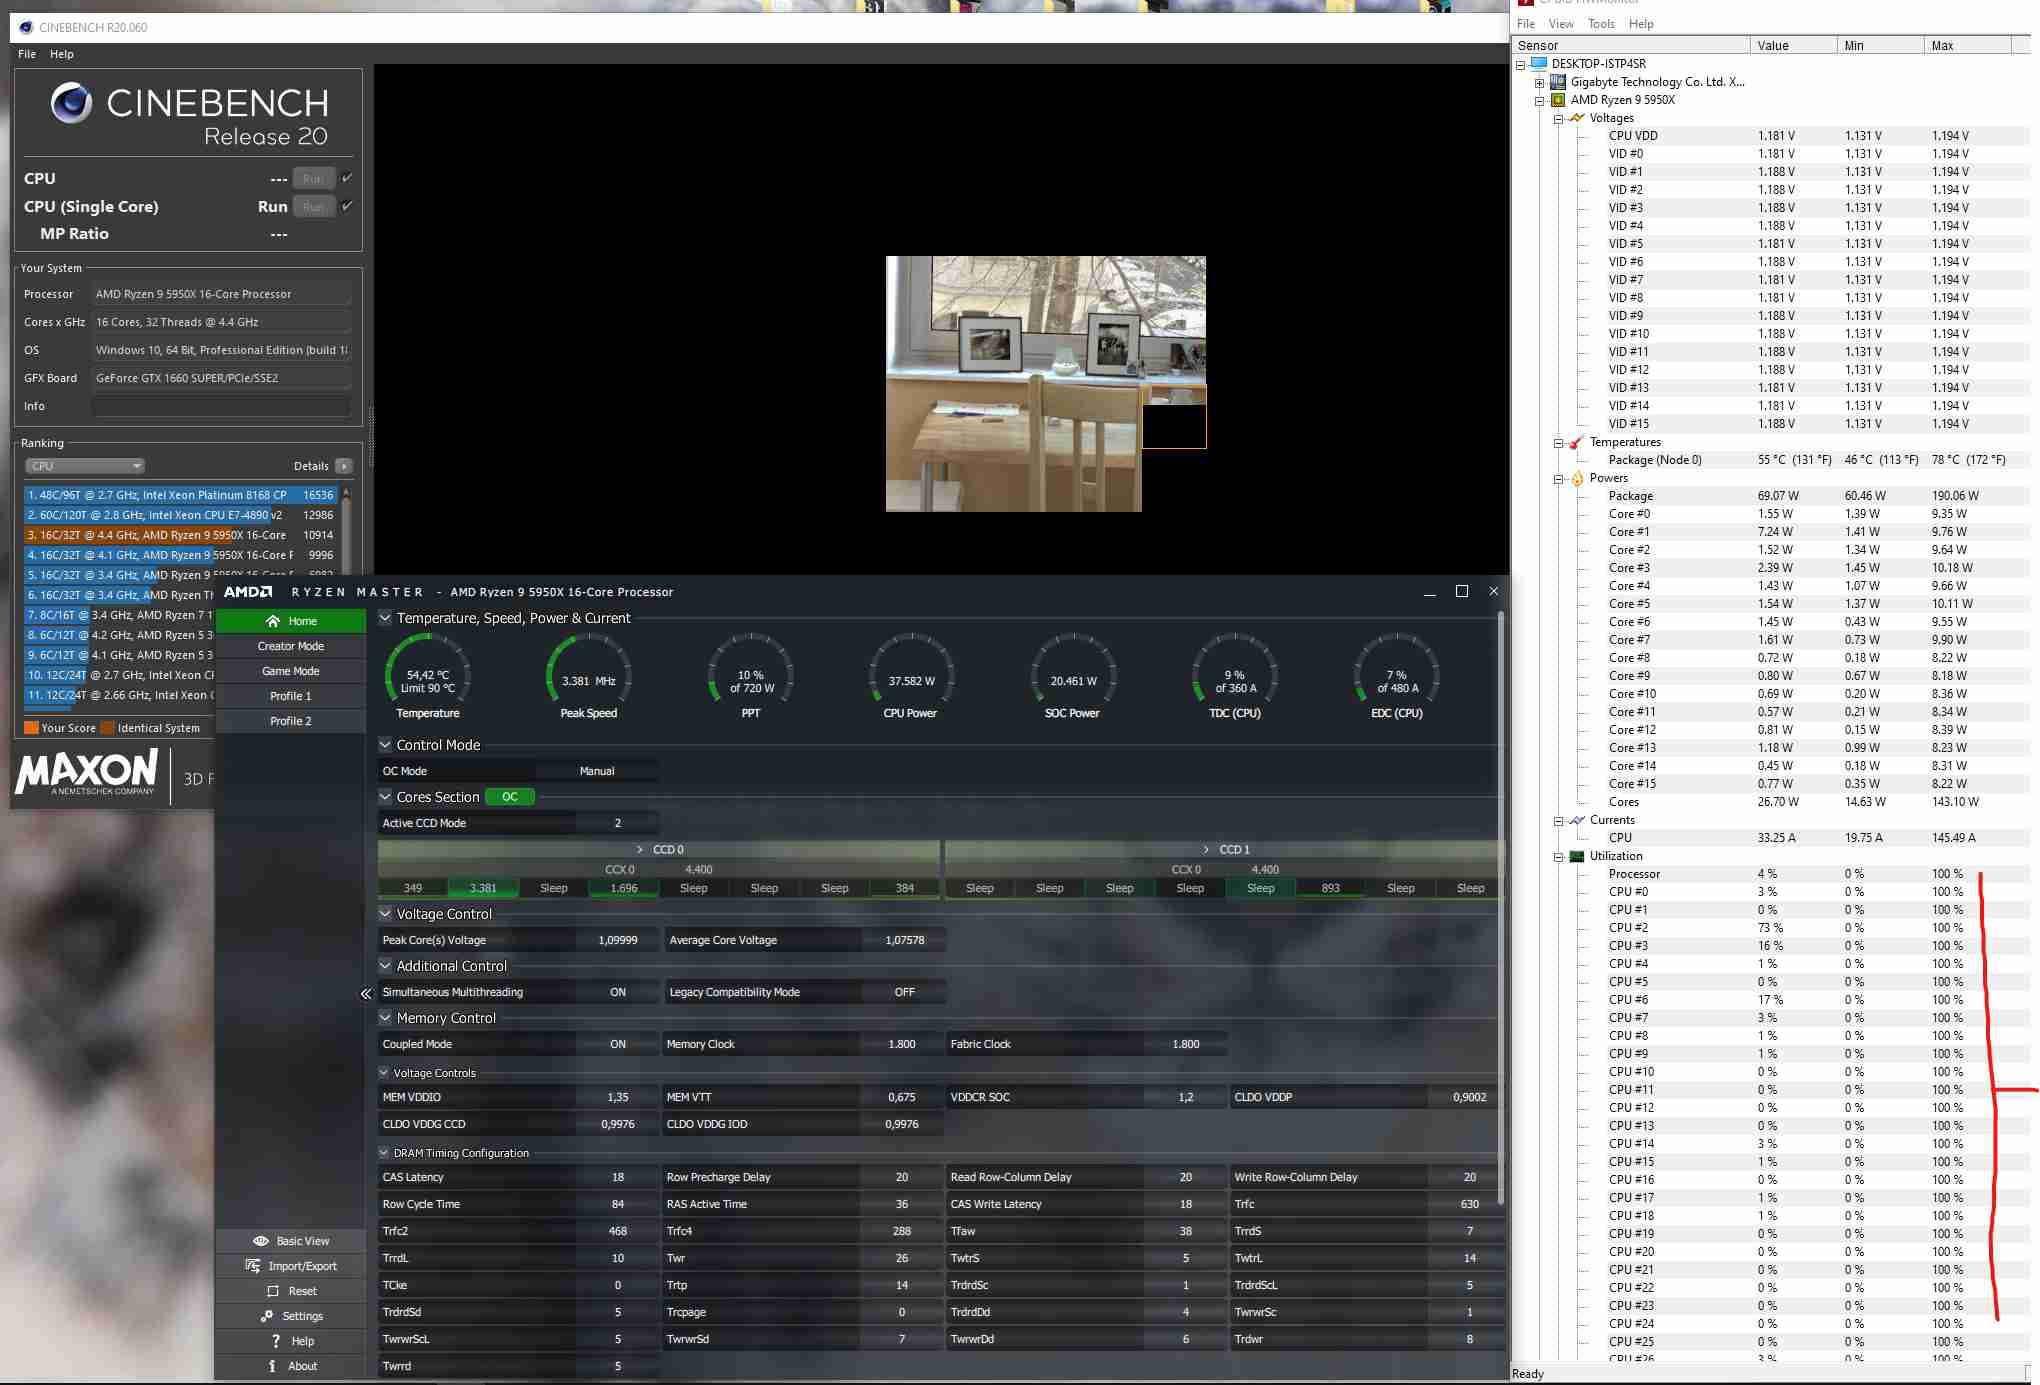This screenshot has width=2040, height=1385.
Task: Open Cinebench File menu
Action: (27, 54)
